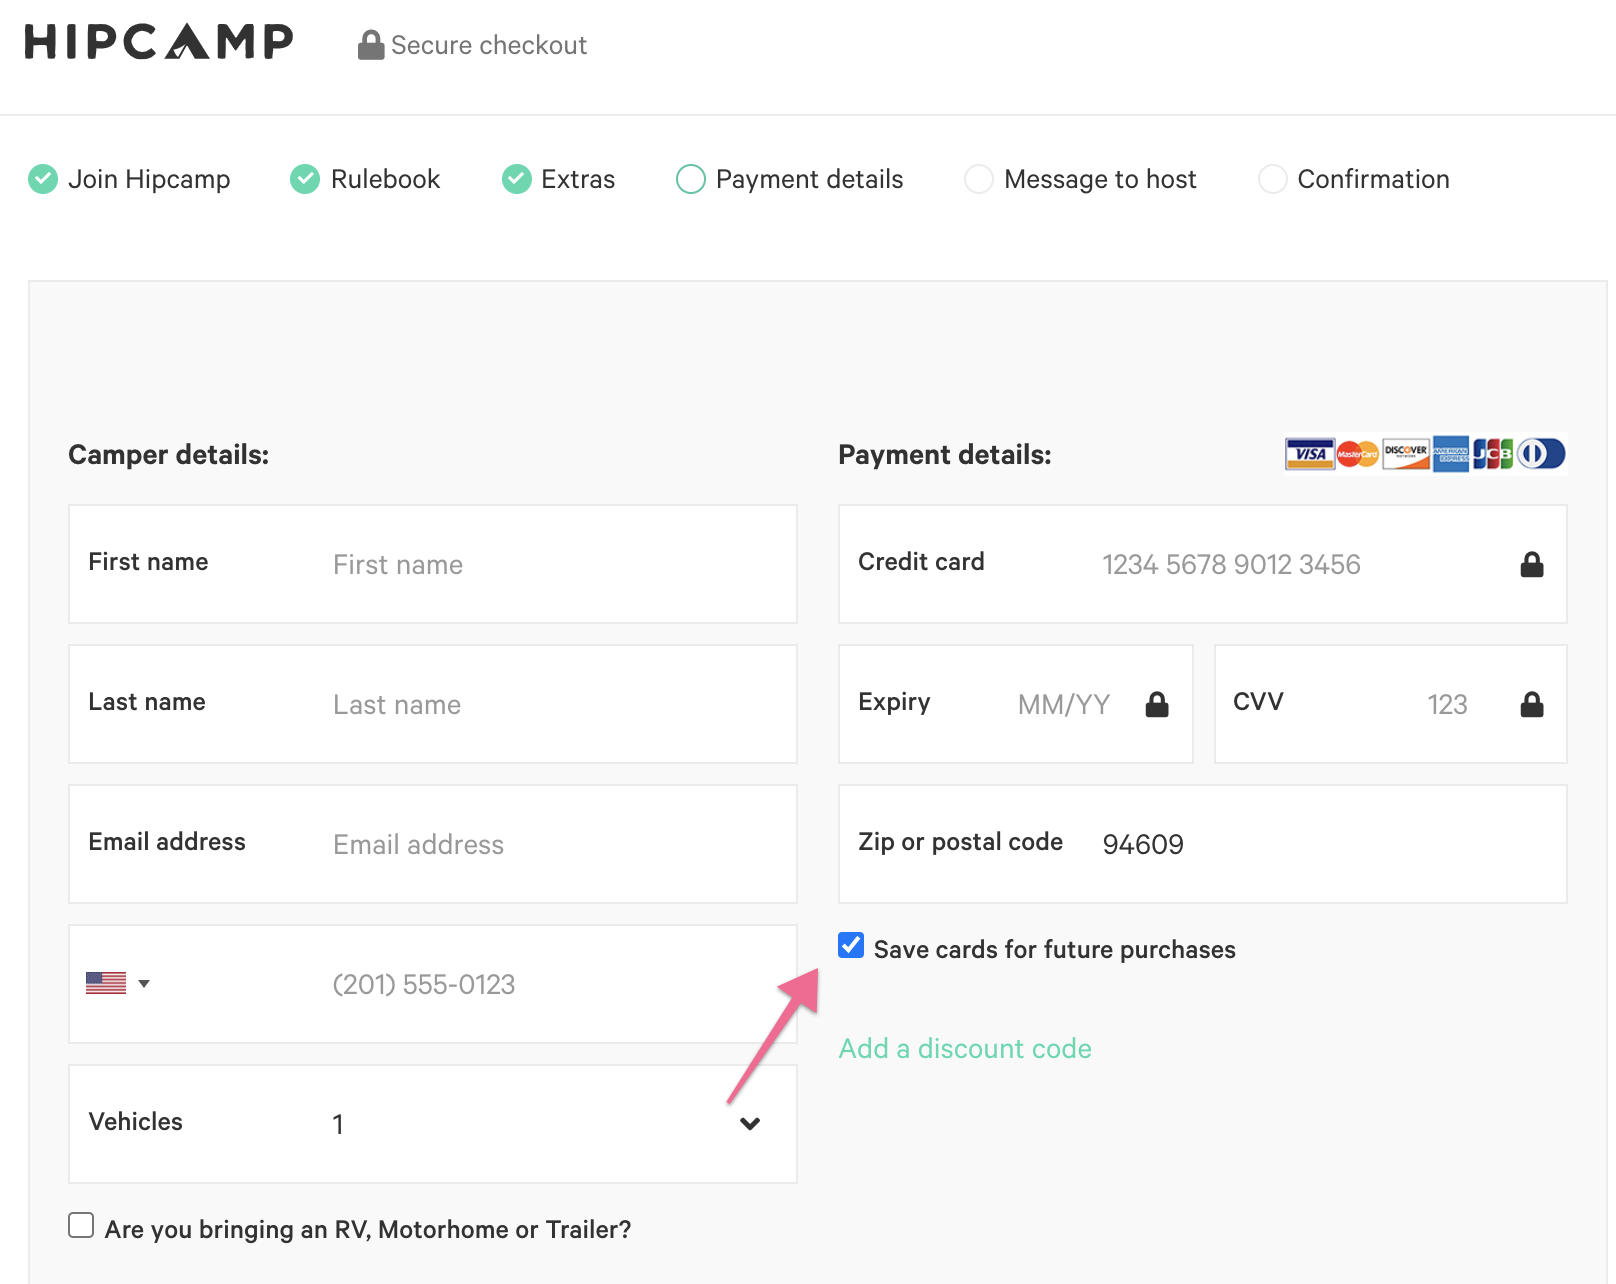Click the Secure checkout text
Viewport: 1616px width, 1284px height.
pos(489,45)
